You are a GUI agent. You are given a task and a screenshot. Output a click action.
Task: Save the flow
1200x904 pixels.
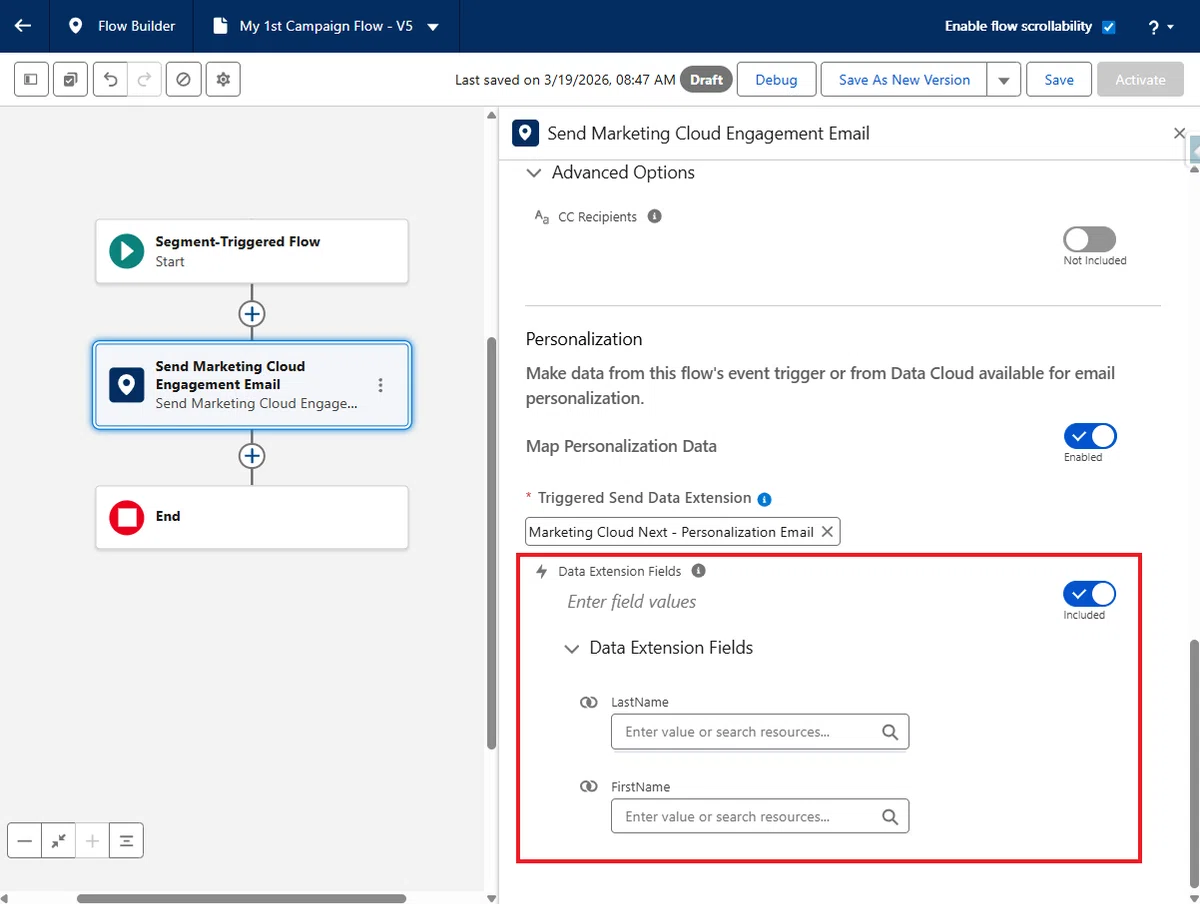[1059, 80]
